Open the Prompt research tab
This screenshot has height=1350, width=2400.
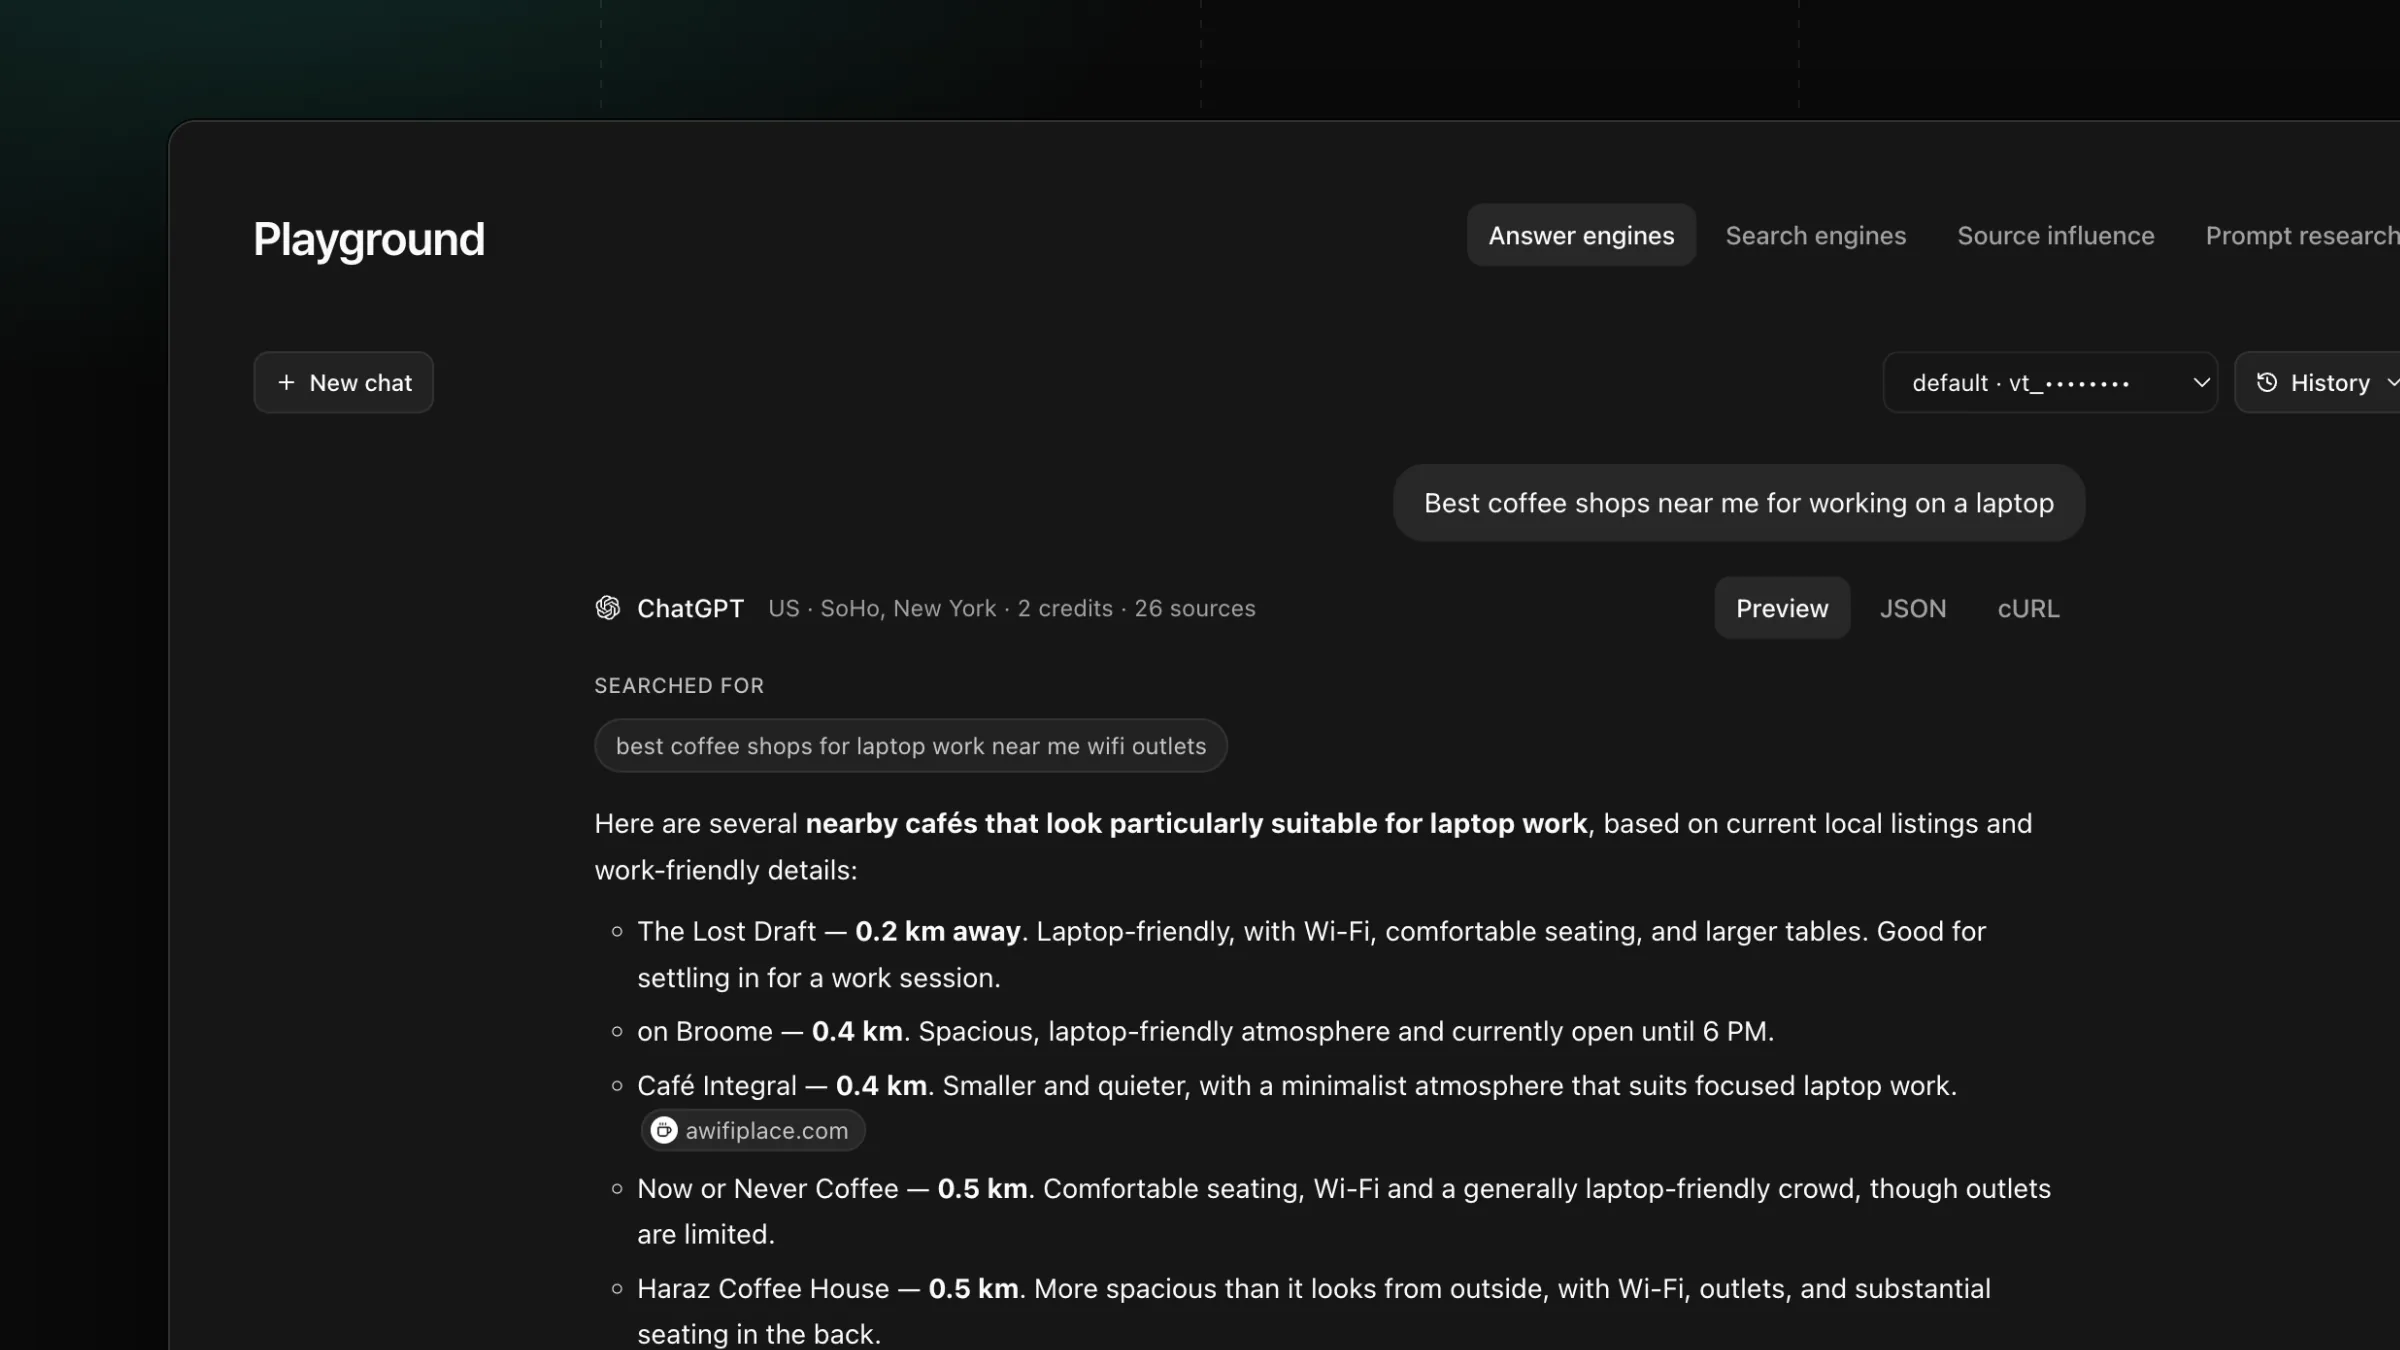[x=2302, y=236]
